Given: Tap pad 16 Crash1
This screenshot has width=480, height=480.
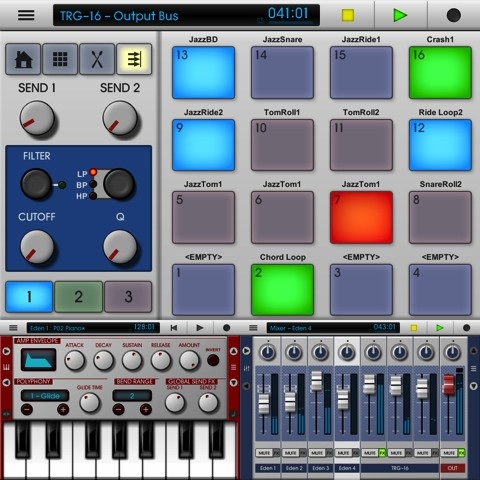Looking at the screenshot, I should pos(440,73).
